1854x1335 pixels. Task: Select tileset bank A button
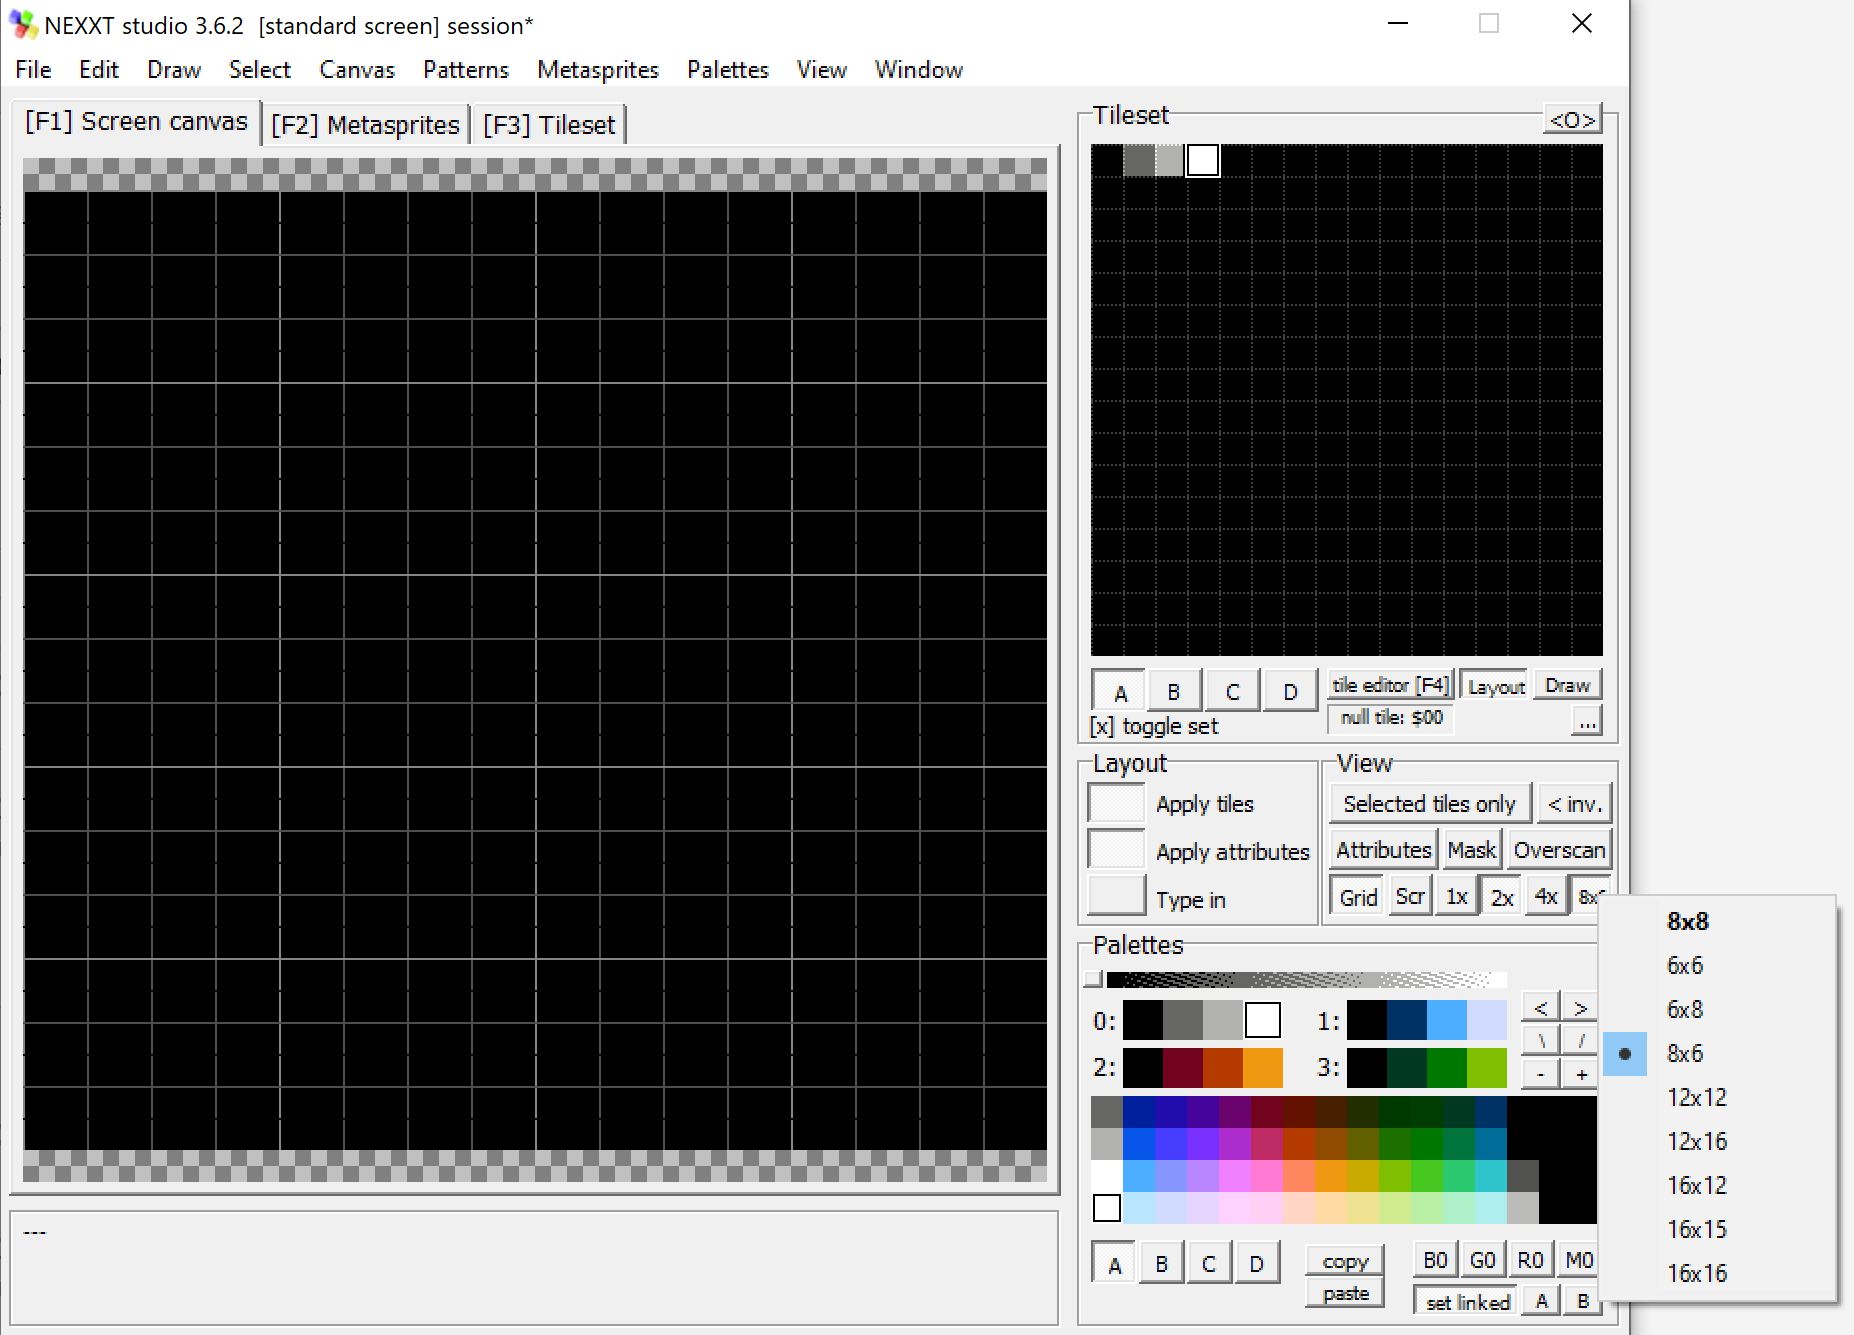pyautogui.click(x=1120, y=691)
